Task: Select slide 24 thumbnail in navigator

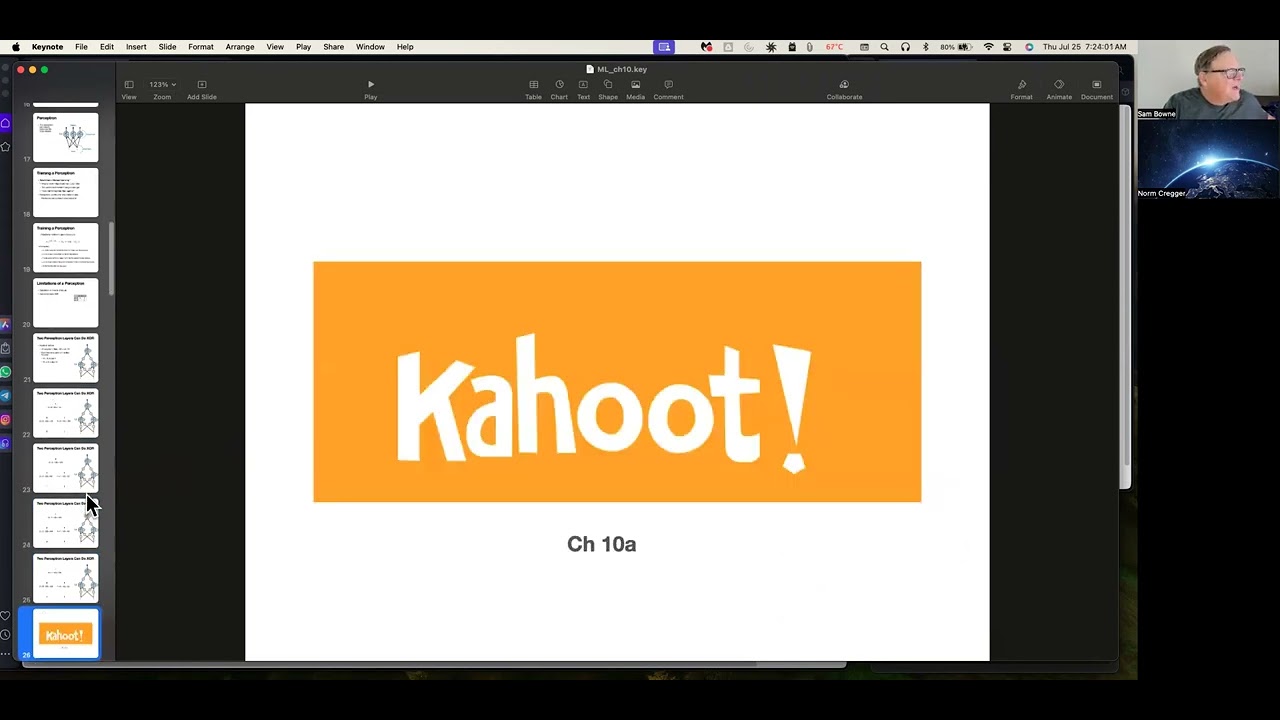Action: click(x=66, y=522)
